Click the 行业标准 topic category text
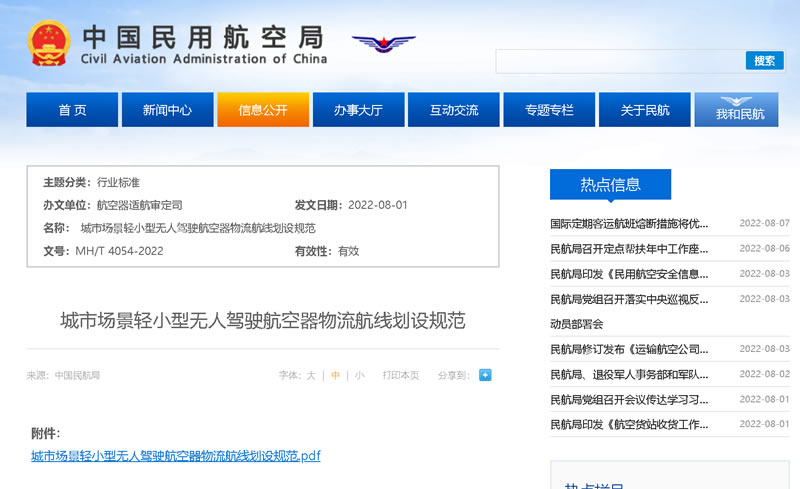800x489 pixels. [118, 182]
